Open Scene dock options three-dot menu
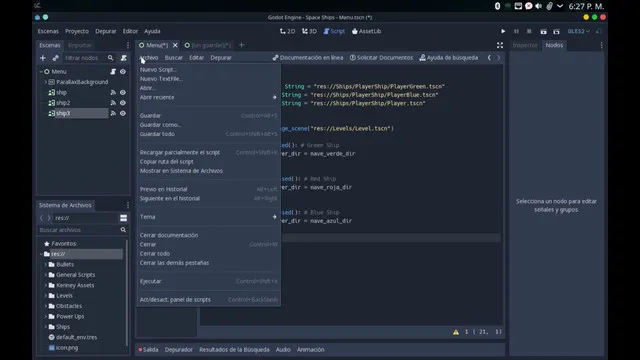640x360 pixels. coord(128,45)
